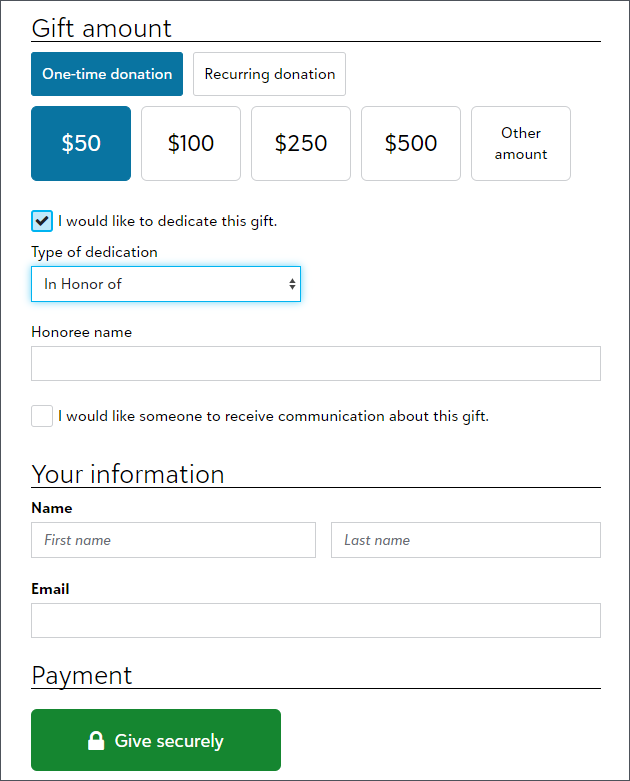Uncheck the dedicate this gift checkbox
The image size is (630, 781).
pyautogui.click(x=42, y=221)
